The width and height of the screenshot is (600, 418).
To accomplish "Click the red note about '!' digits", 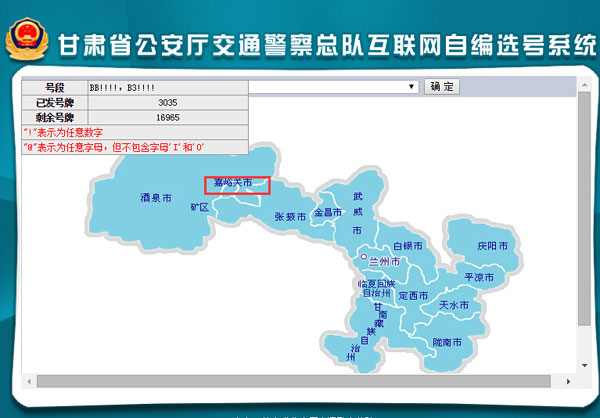I will (63, 133).
